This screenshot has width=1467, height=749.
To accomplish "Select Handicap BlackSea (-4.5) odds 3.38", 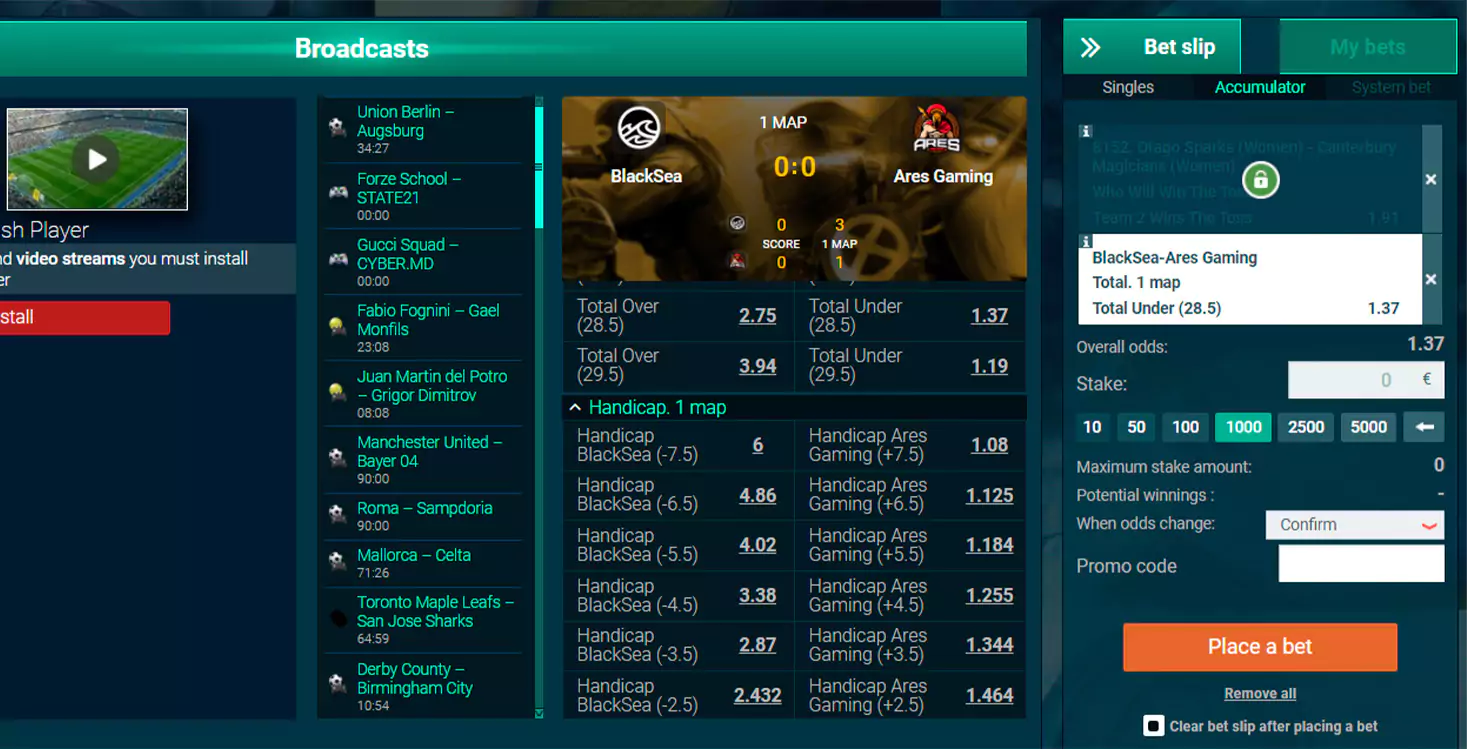I will click(757, 595).
